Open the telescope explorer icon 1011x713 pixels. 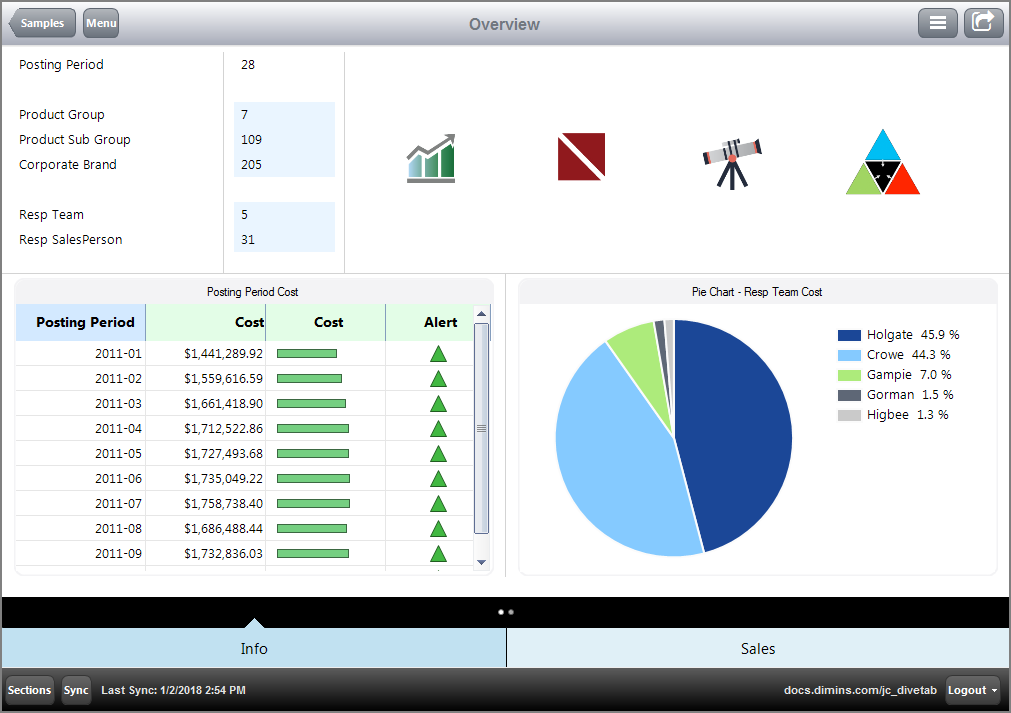point(731,157)
